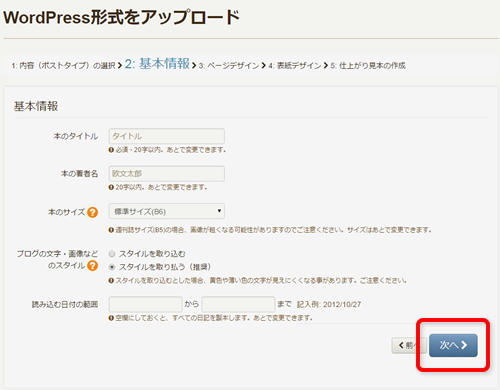The width and height of the screenshot is (500, 390).
Task: Select step 2: 基本情報
Action: pyautogui.click(x=157, y=64)
